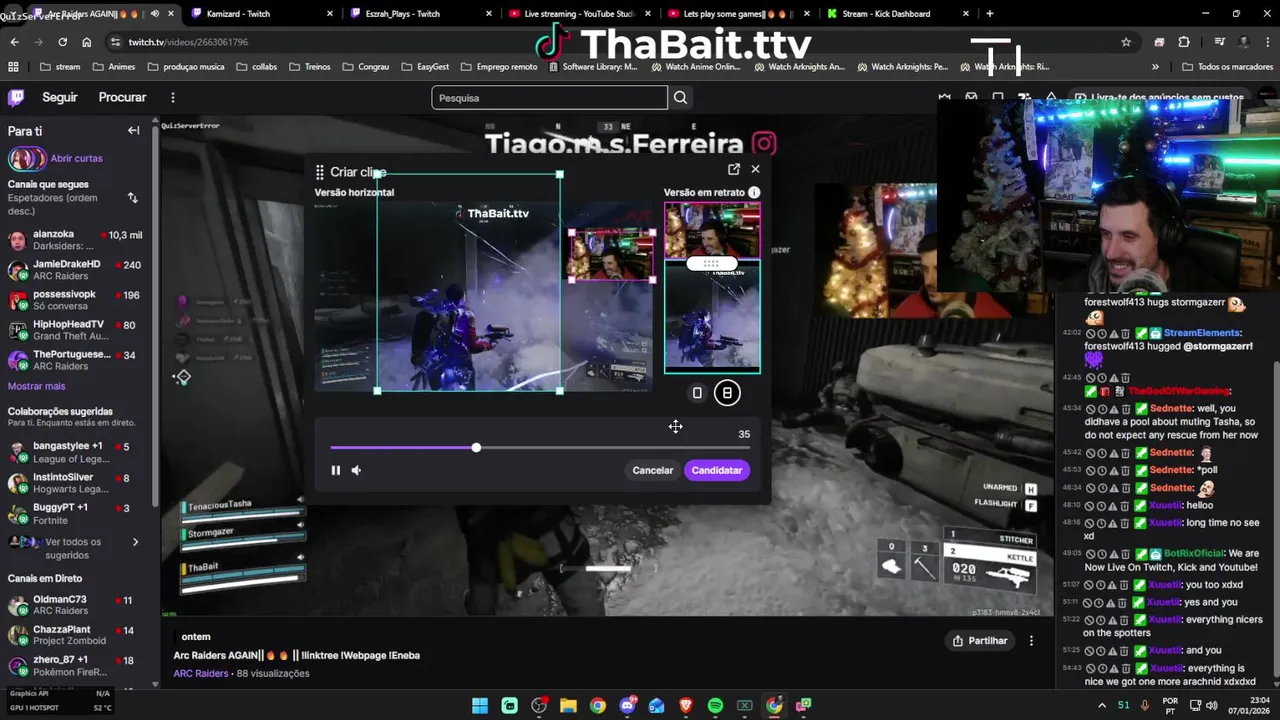Viewport: 1280px width, 720px height.
Task: Select single-frame portrait layout
Action: (x=698, y=393)
